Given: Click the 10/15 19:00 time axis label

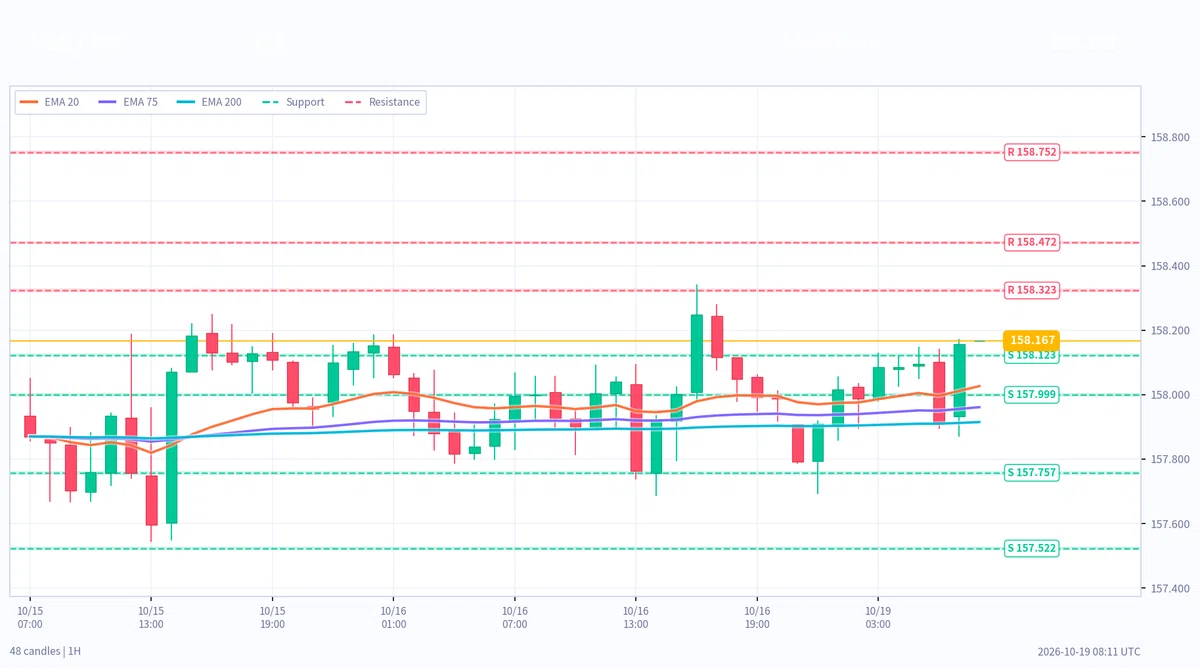Looking at the screenshot, I should click(x=272, y=617).
